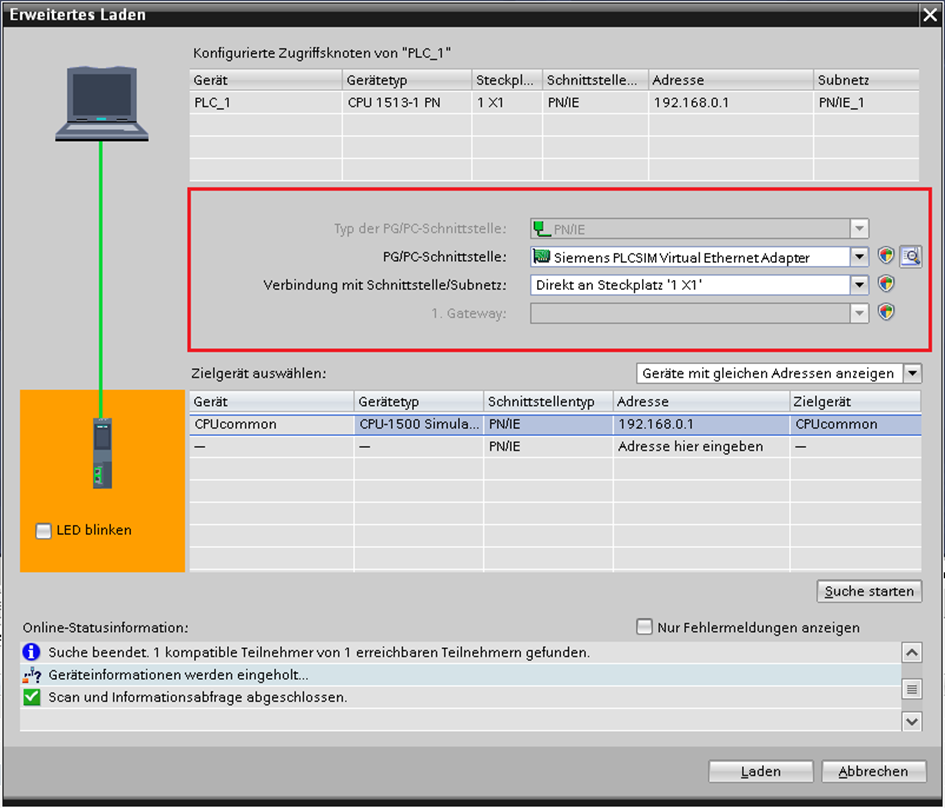The width and height of the screenshot is (945, 809).
Task: Click shield icon next to PG/PC-Schnittstelle dropdown
Action: pos(885,256)
